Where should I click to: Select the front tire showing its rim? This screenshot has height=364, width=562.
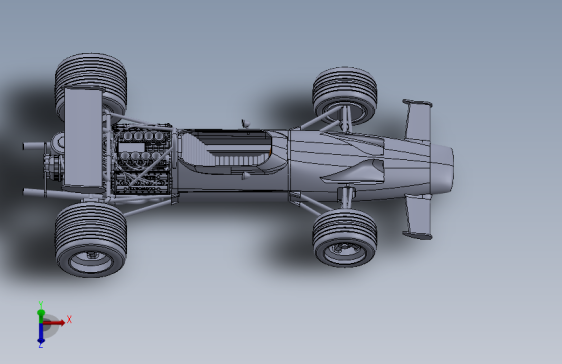(345, 238)
